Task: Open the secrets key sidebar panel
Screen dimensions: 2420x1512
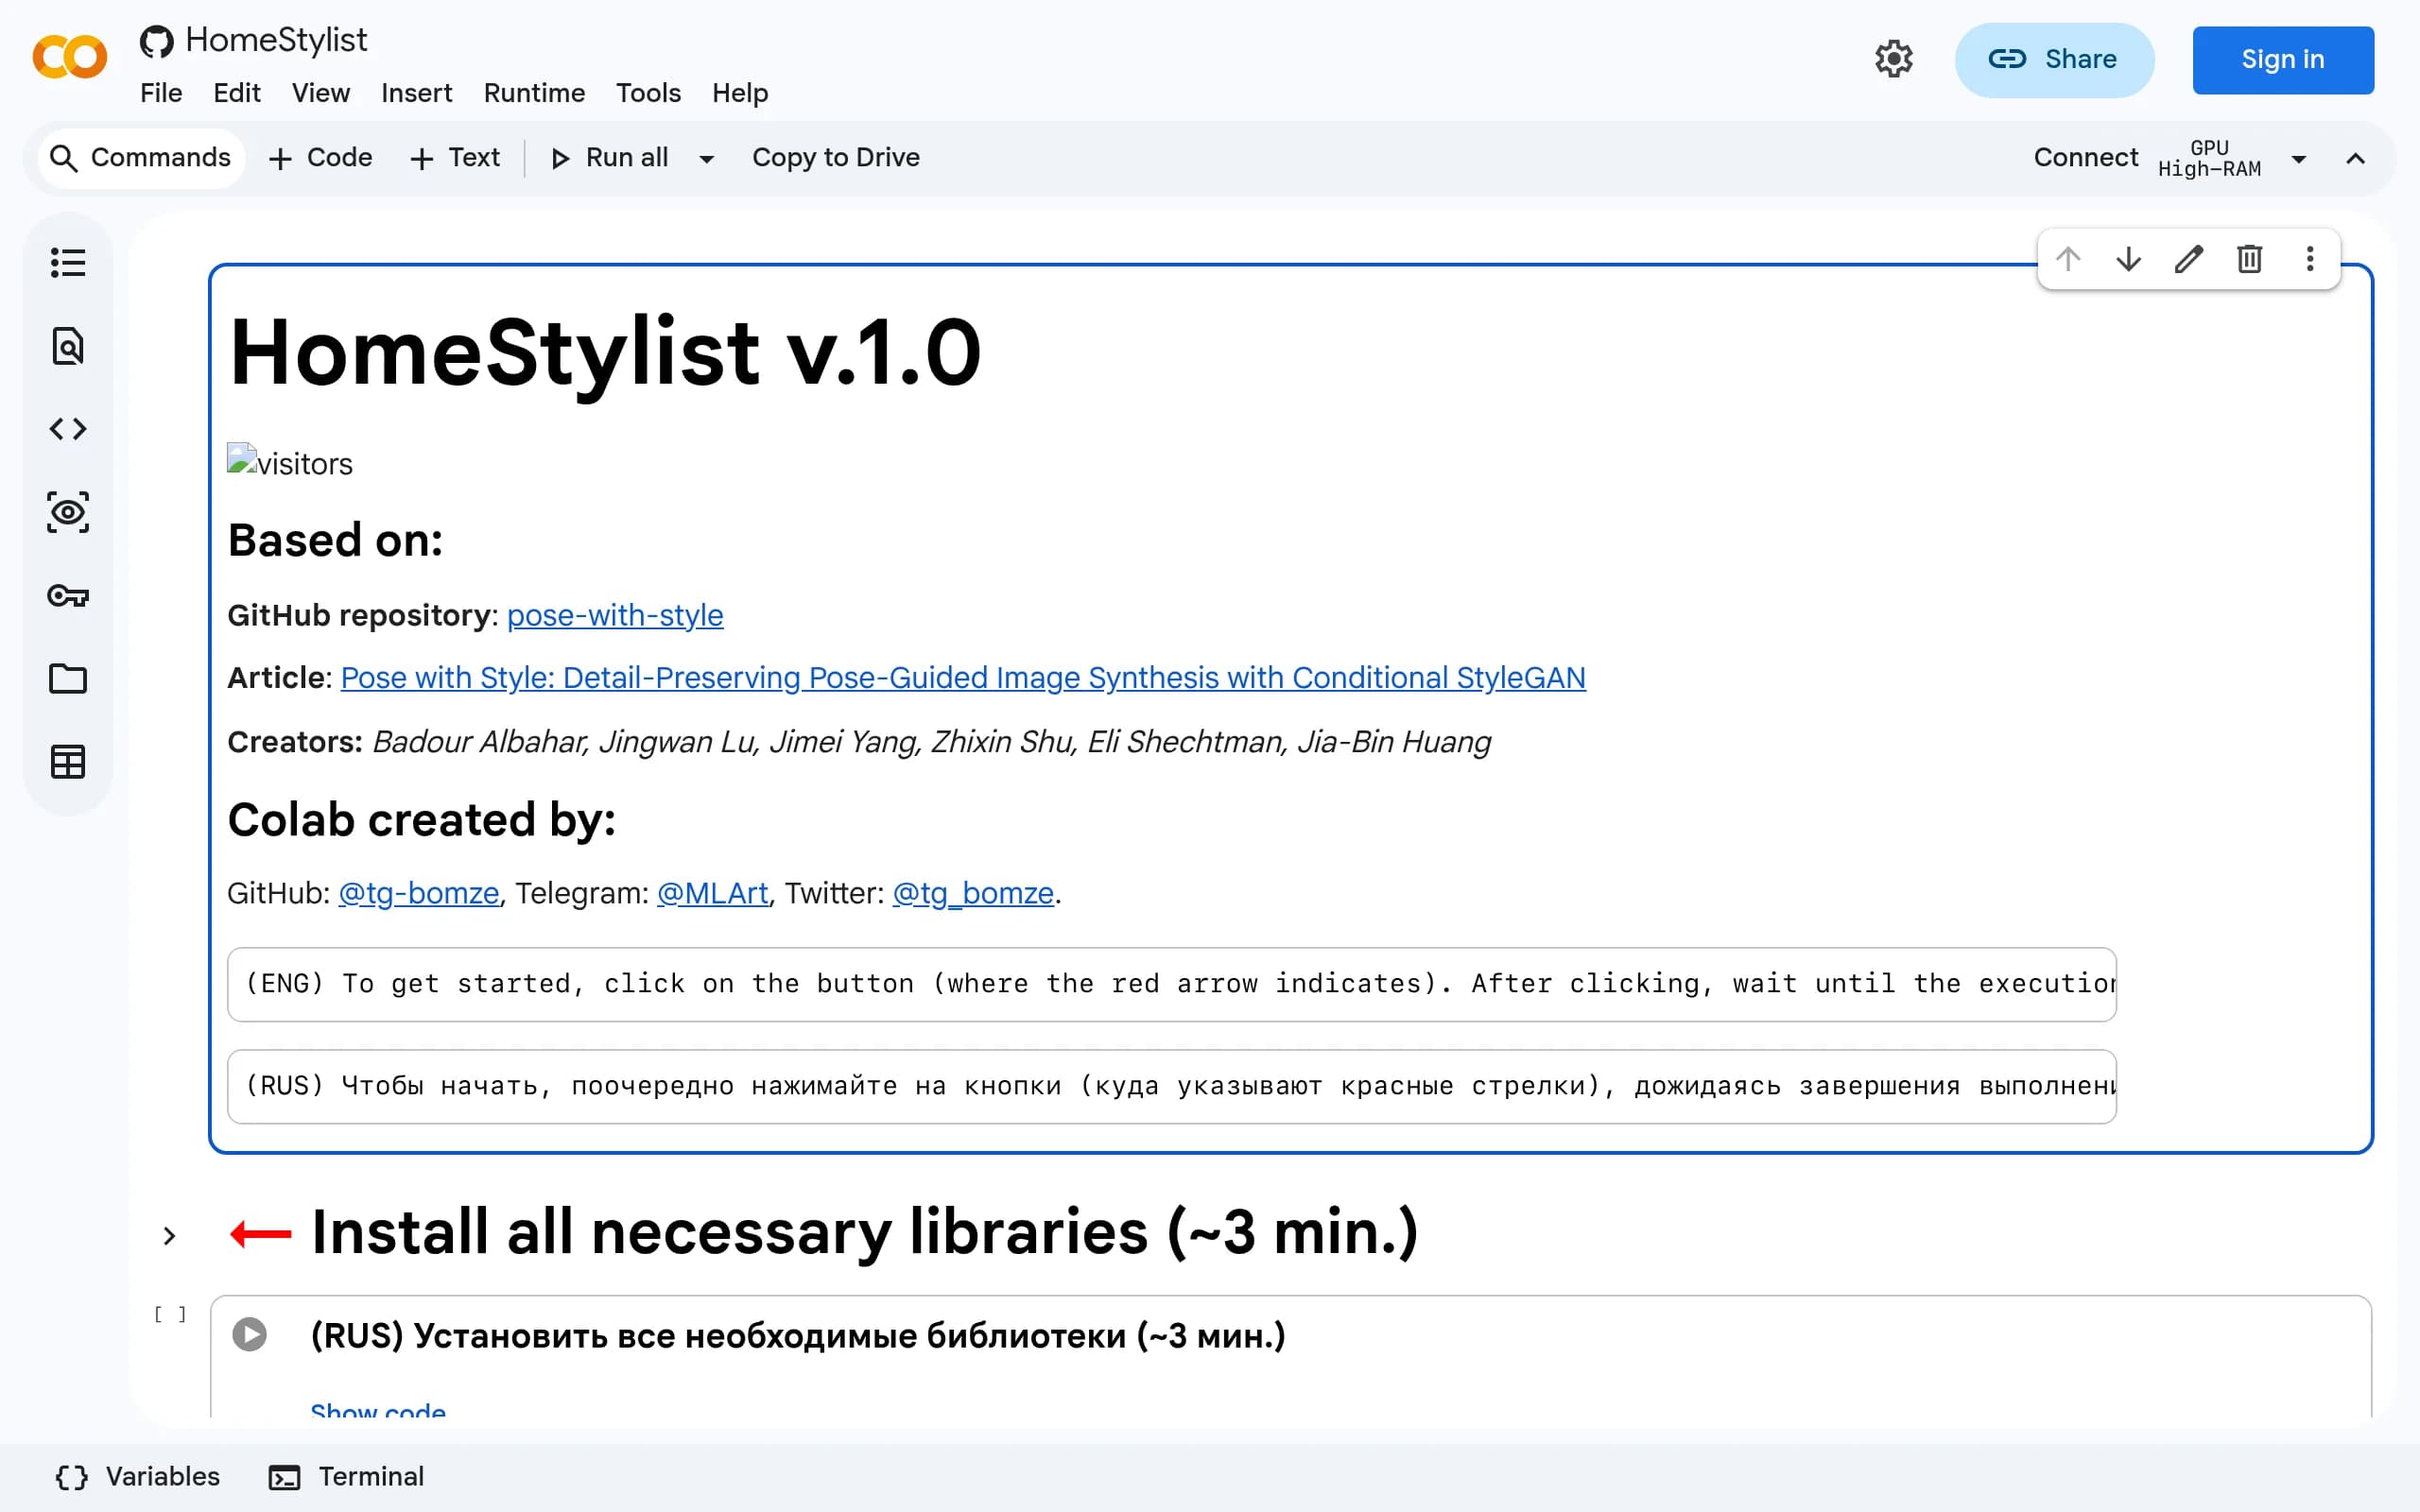Action: click(x=68, y=596)
